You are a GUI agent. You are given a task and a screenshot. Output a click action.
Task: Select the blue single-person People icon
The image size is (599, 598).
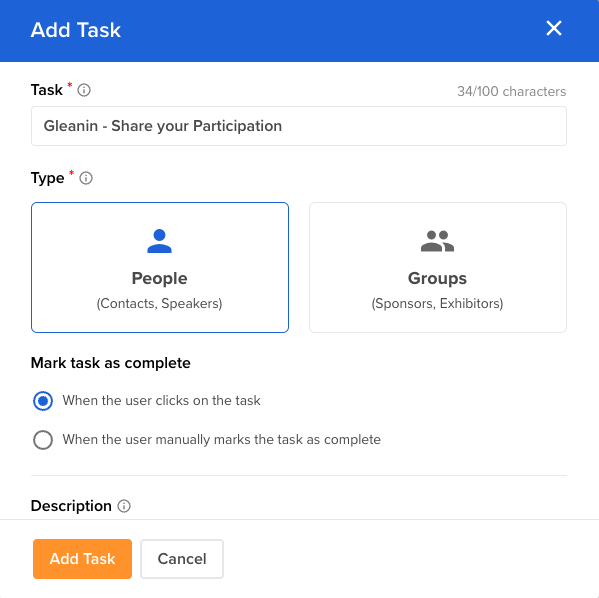coord(159,241)
